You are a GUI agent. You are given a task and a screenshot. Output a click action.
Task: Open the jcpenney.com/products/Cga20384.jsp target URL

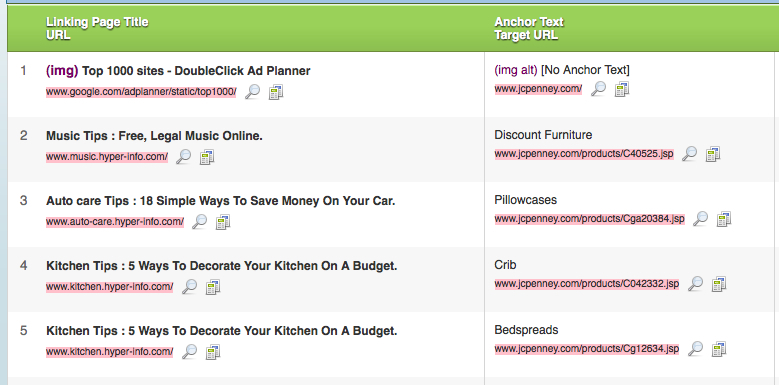pos(589,219)
